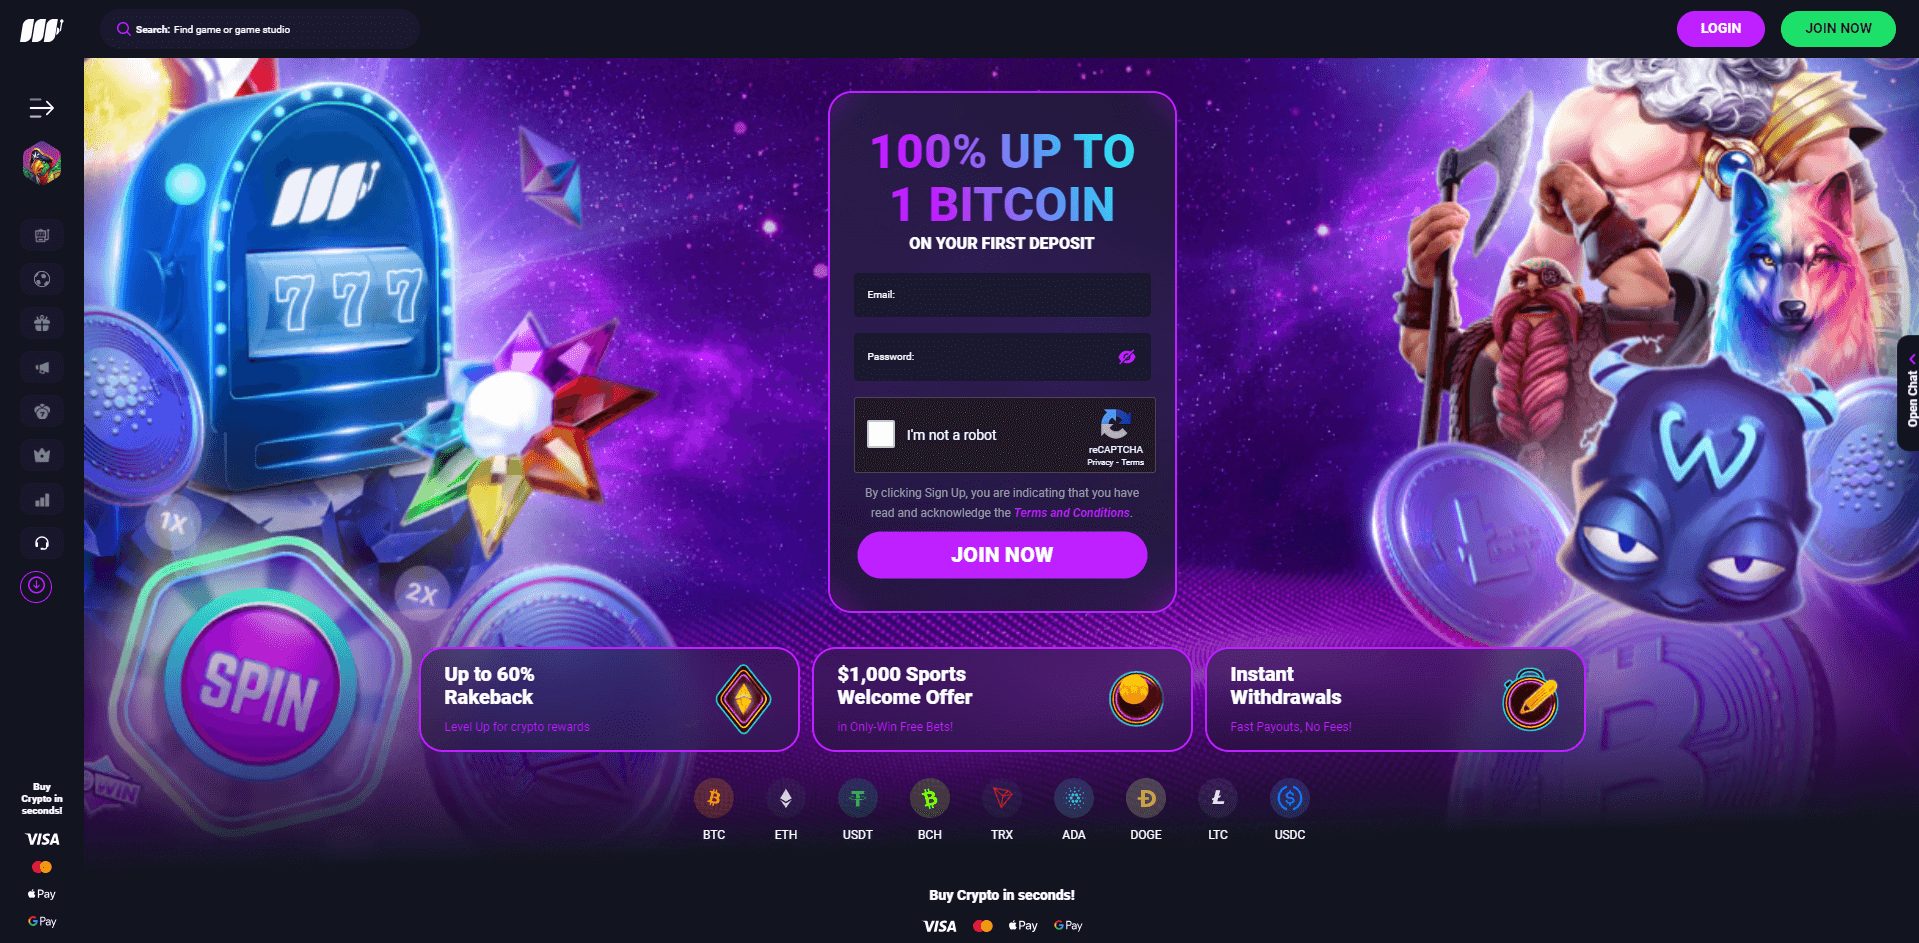The height and width of the screenshot is (943, 1919).
Task: Open the parrot avatar icon
Action: [x=42, y=163]
